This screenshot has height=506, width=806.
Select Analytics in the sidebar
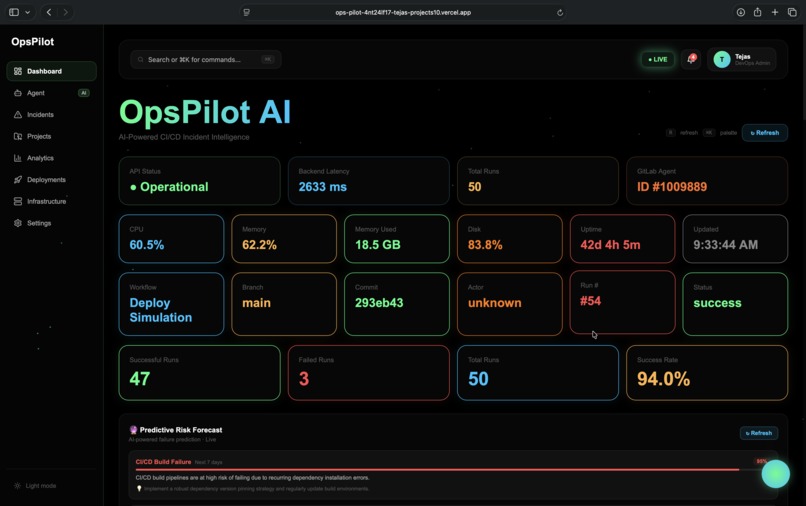(x=51, y=158)
